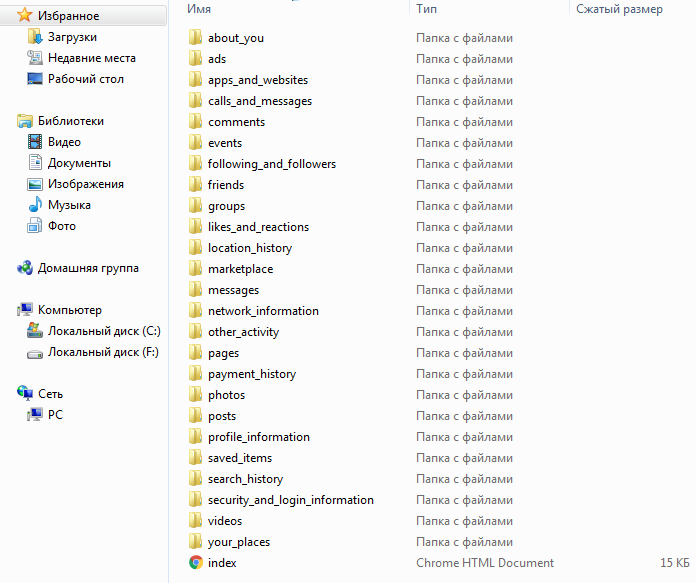Screen dimensions: 696x583
Task: Click the Музыка note icon
Action: (35, 204)
